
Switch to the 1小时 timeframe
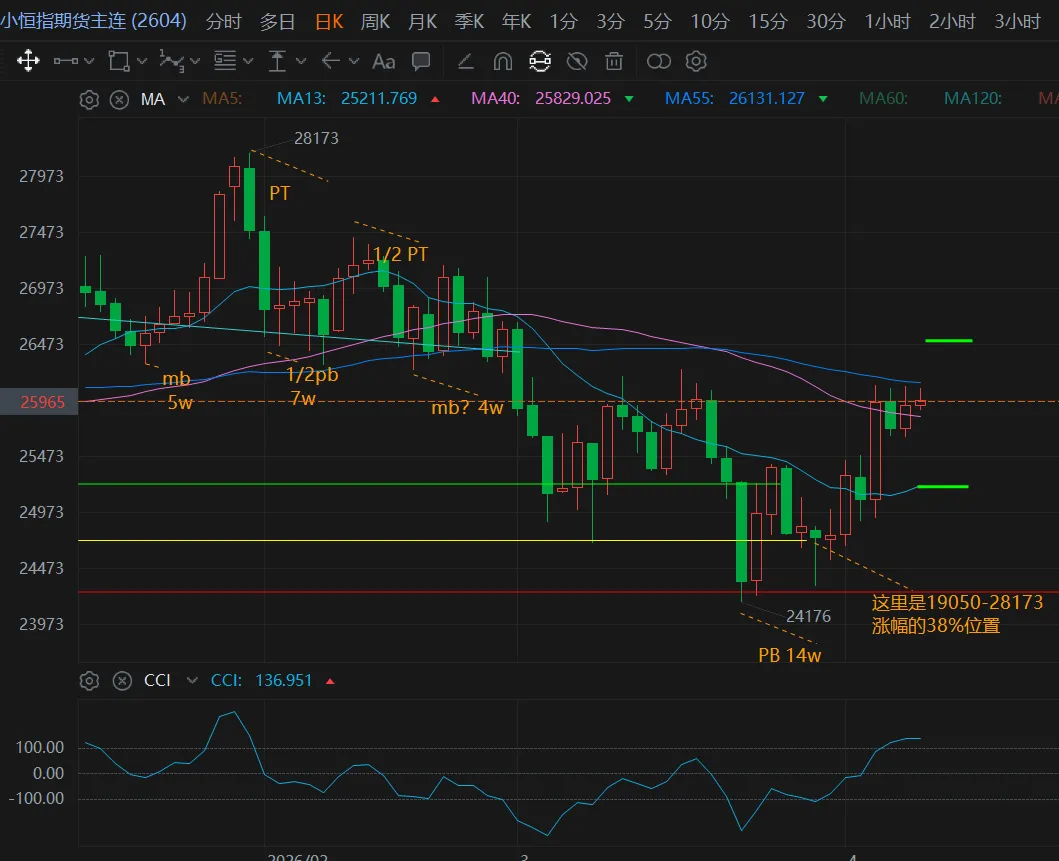[x=887, y=22]
